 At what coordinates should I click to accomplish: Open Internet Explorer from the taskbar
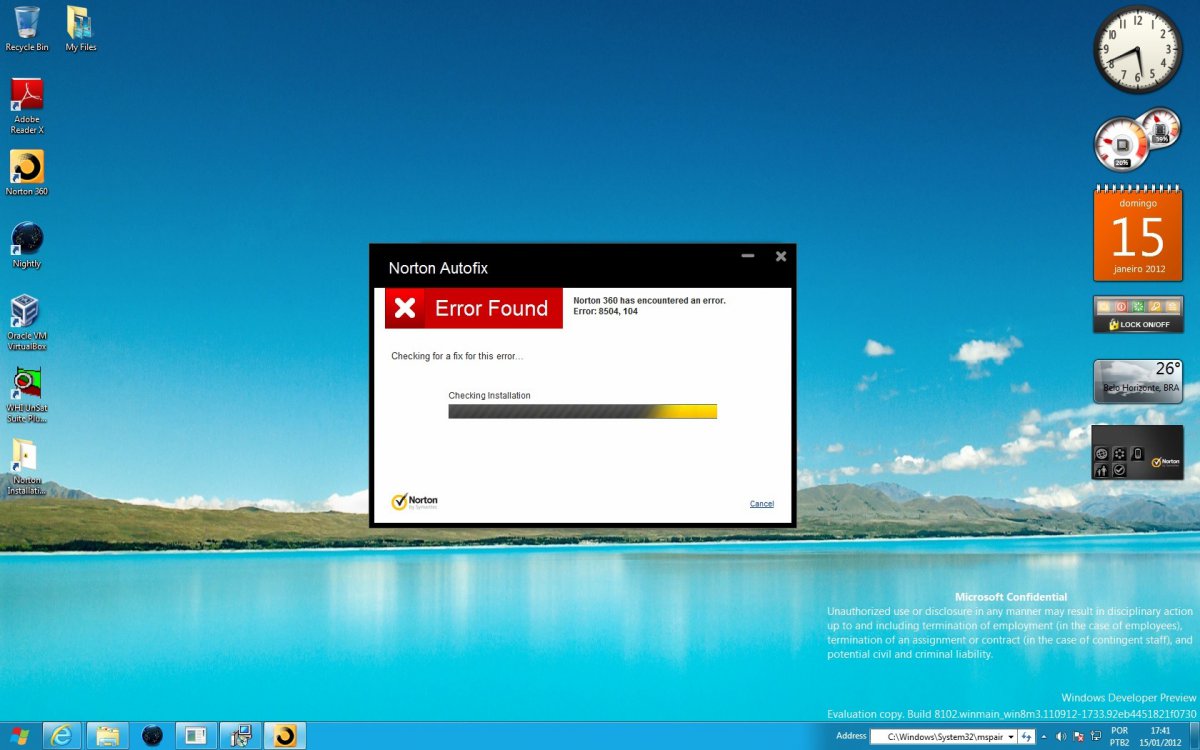click(61, 736)
